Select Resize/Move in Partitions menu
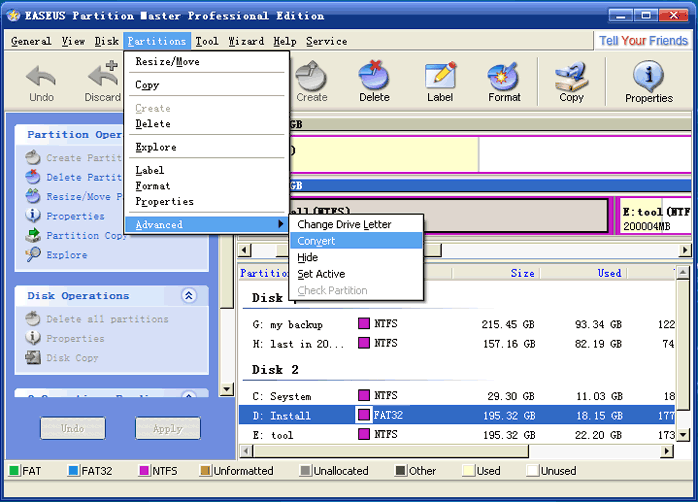This screenshot has width=698, height=502. tap(207, 61)
